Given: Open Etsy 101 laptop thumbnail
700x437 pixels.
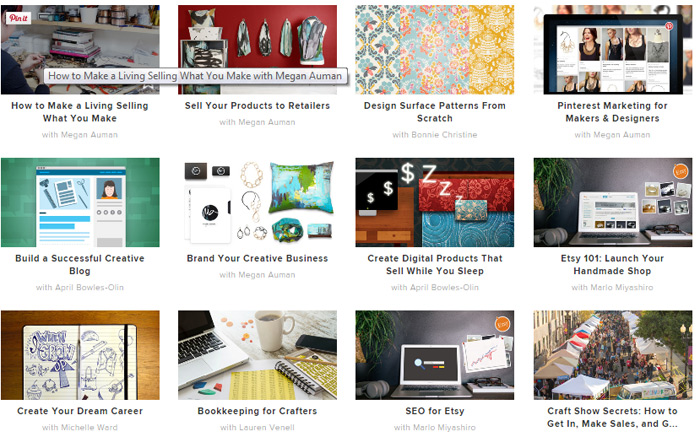Looking at the screenshot, I should click(x=612, y=202).
